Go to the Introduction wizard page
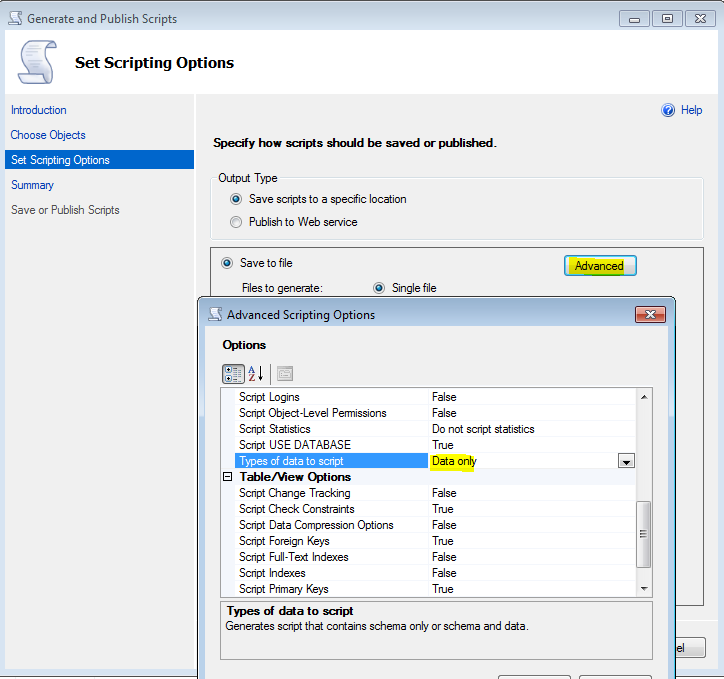Screen dimensions: 724x679 pos(39,110)
